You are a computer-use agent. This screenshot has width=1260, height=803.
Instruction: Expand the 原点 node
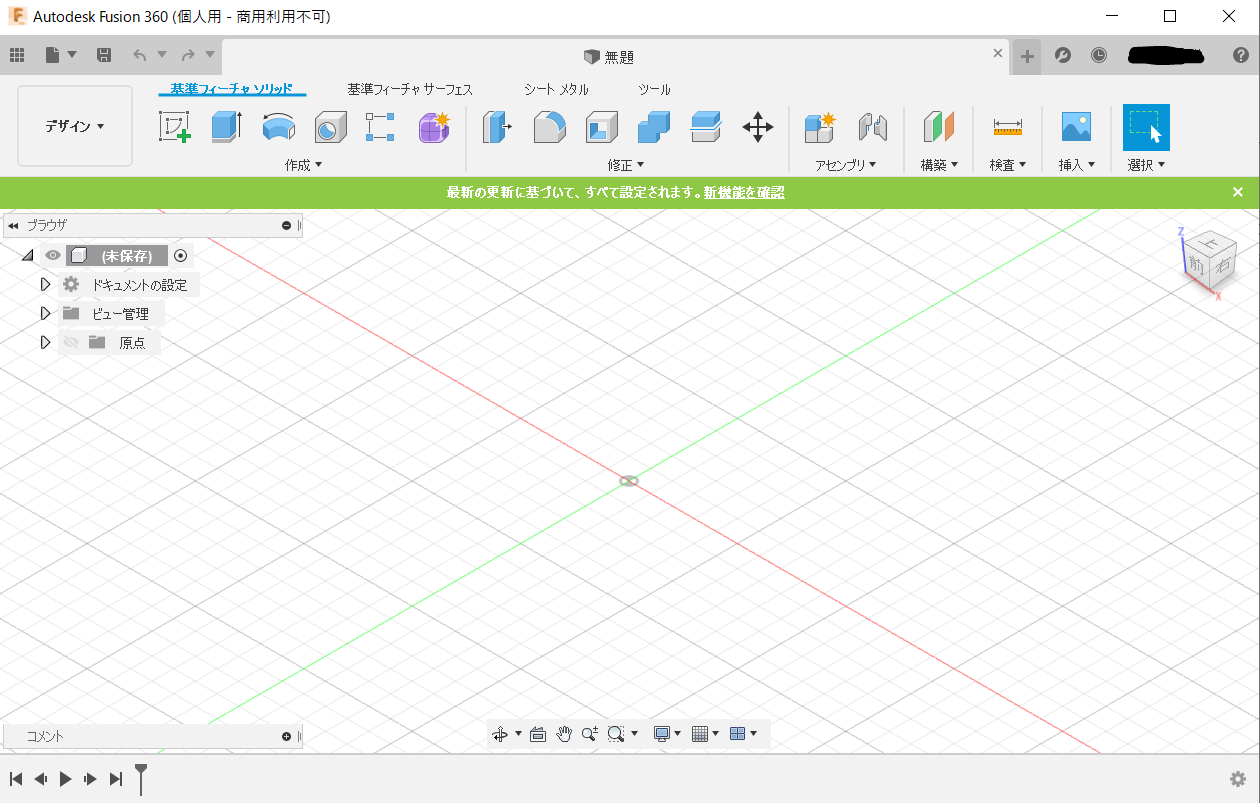pos(45,342)
